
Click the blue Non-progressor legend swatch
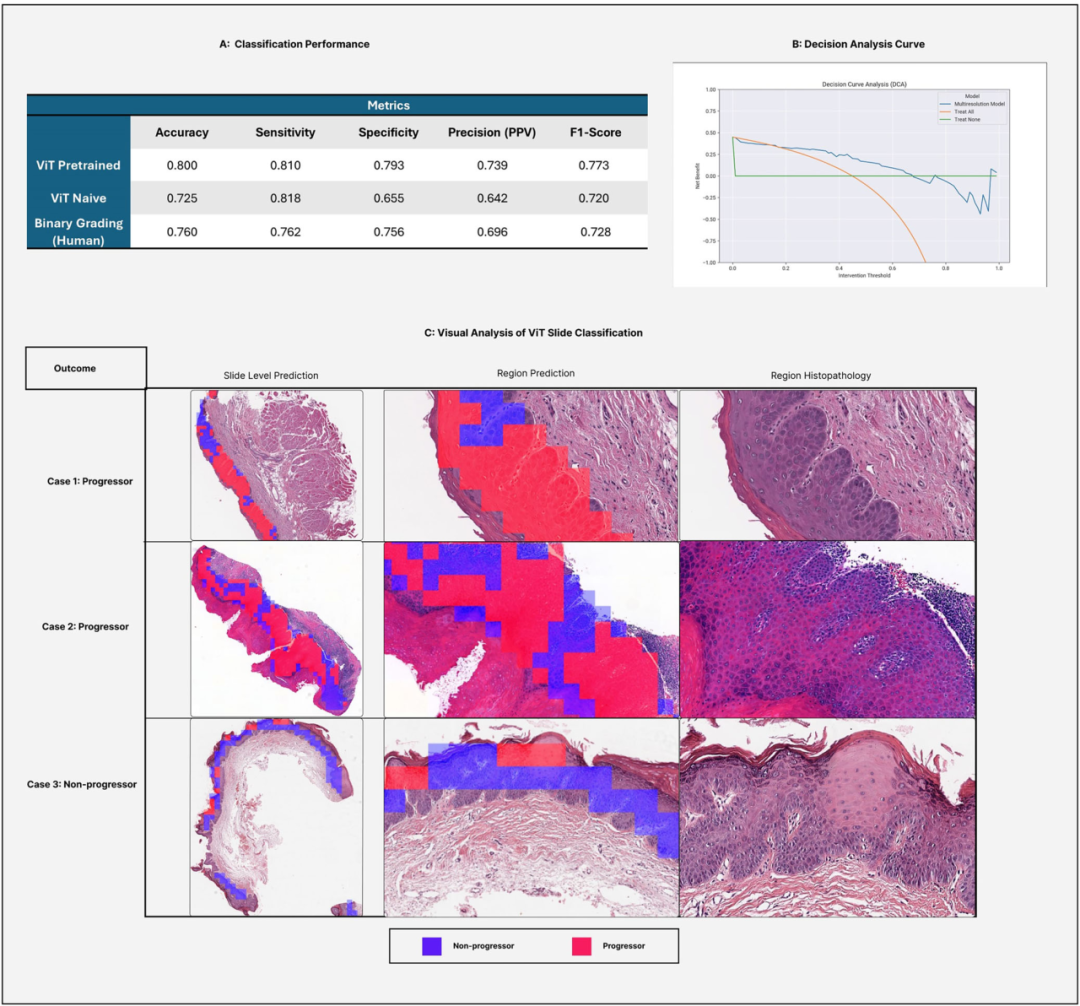pos(432,945)
